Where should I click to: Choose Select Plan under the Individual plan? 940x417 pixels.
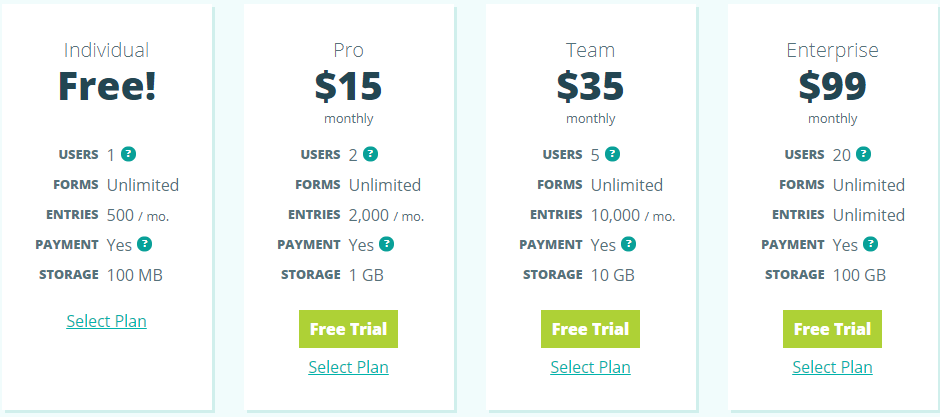(106, 321)
